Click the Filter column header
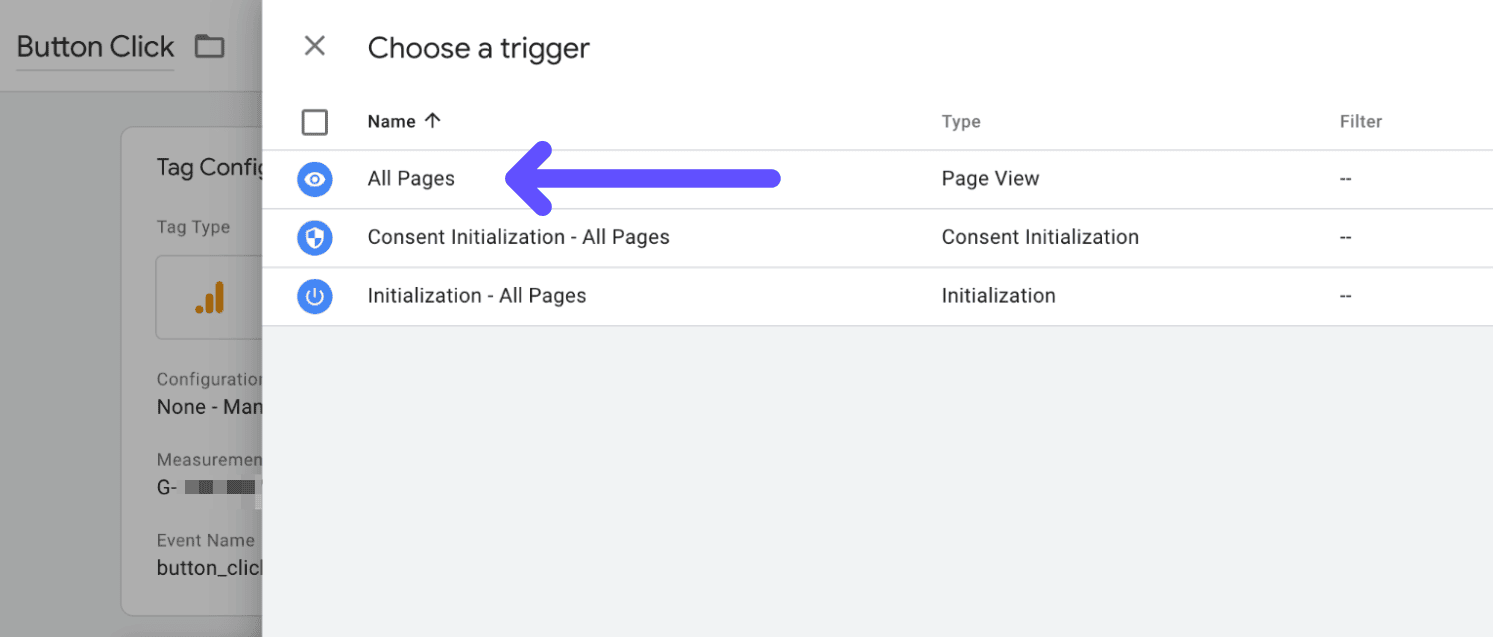Image resolution: width=1493 pixels, height=637 pixels. pyautogui.click(x=1361, y=120)
